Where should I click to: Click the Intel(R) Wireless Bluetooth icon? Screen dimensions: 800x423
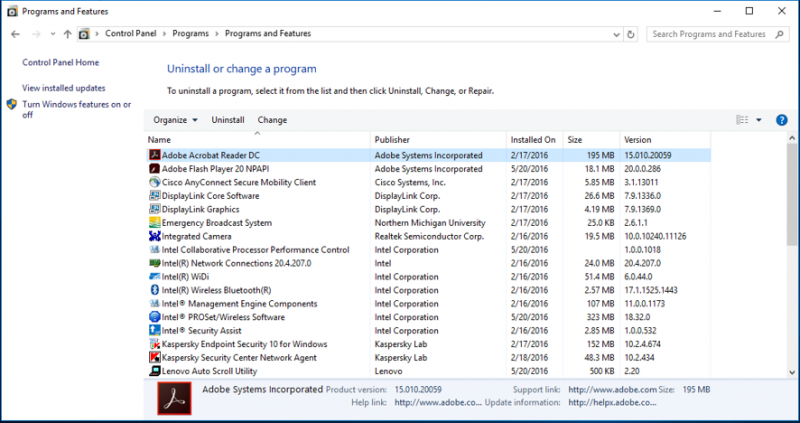155,290
